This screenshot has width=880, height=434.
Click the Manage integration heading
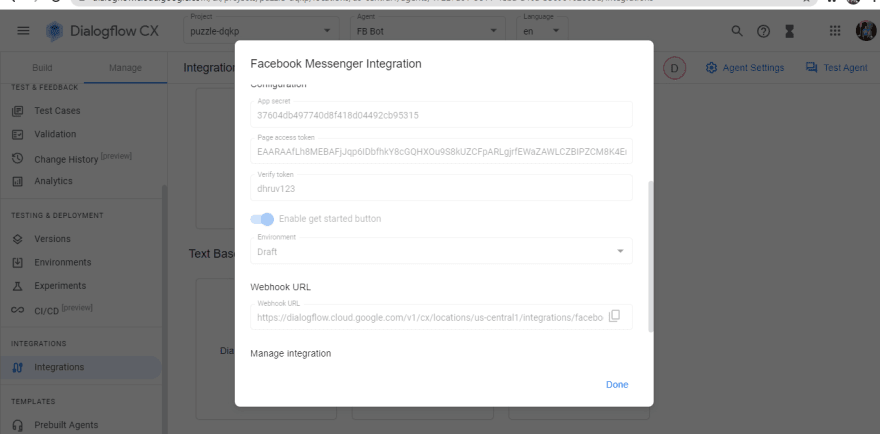291,354
